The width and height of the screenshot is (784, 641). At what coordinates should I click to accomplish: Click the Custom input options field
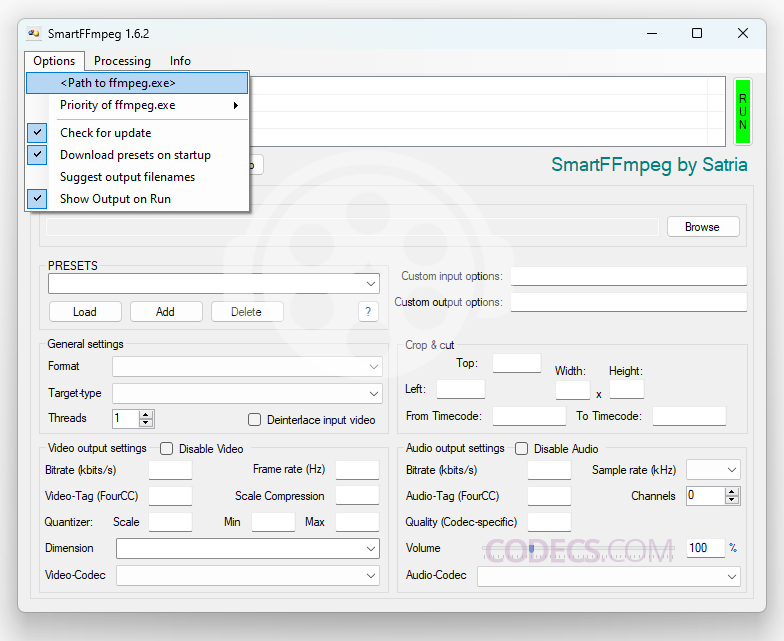click(x=628, y=276)
